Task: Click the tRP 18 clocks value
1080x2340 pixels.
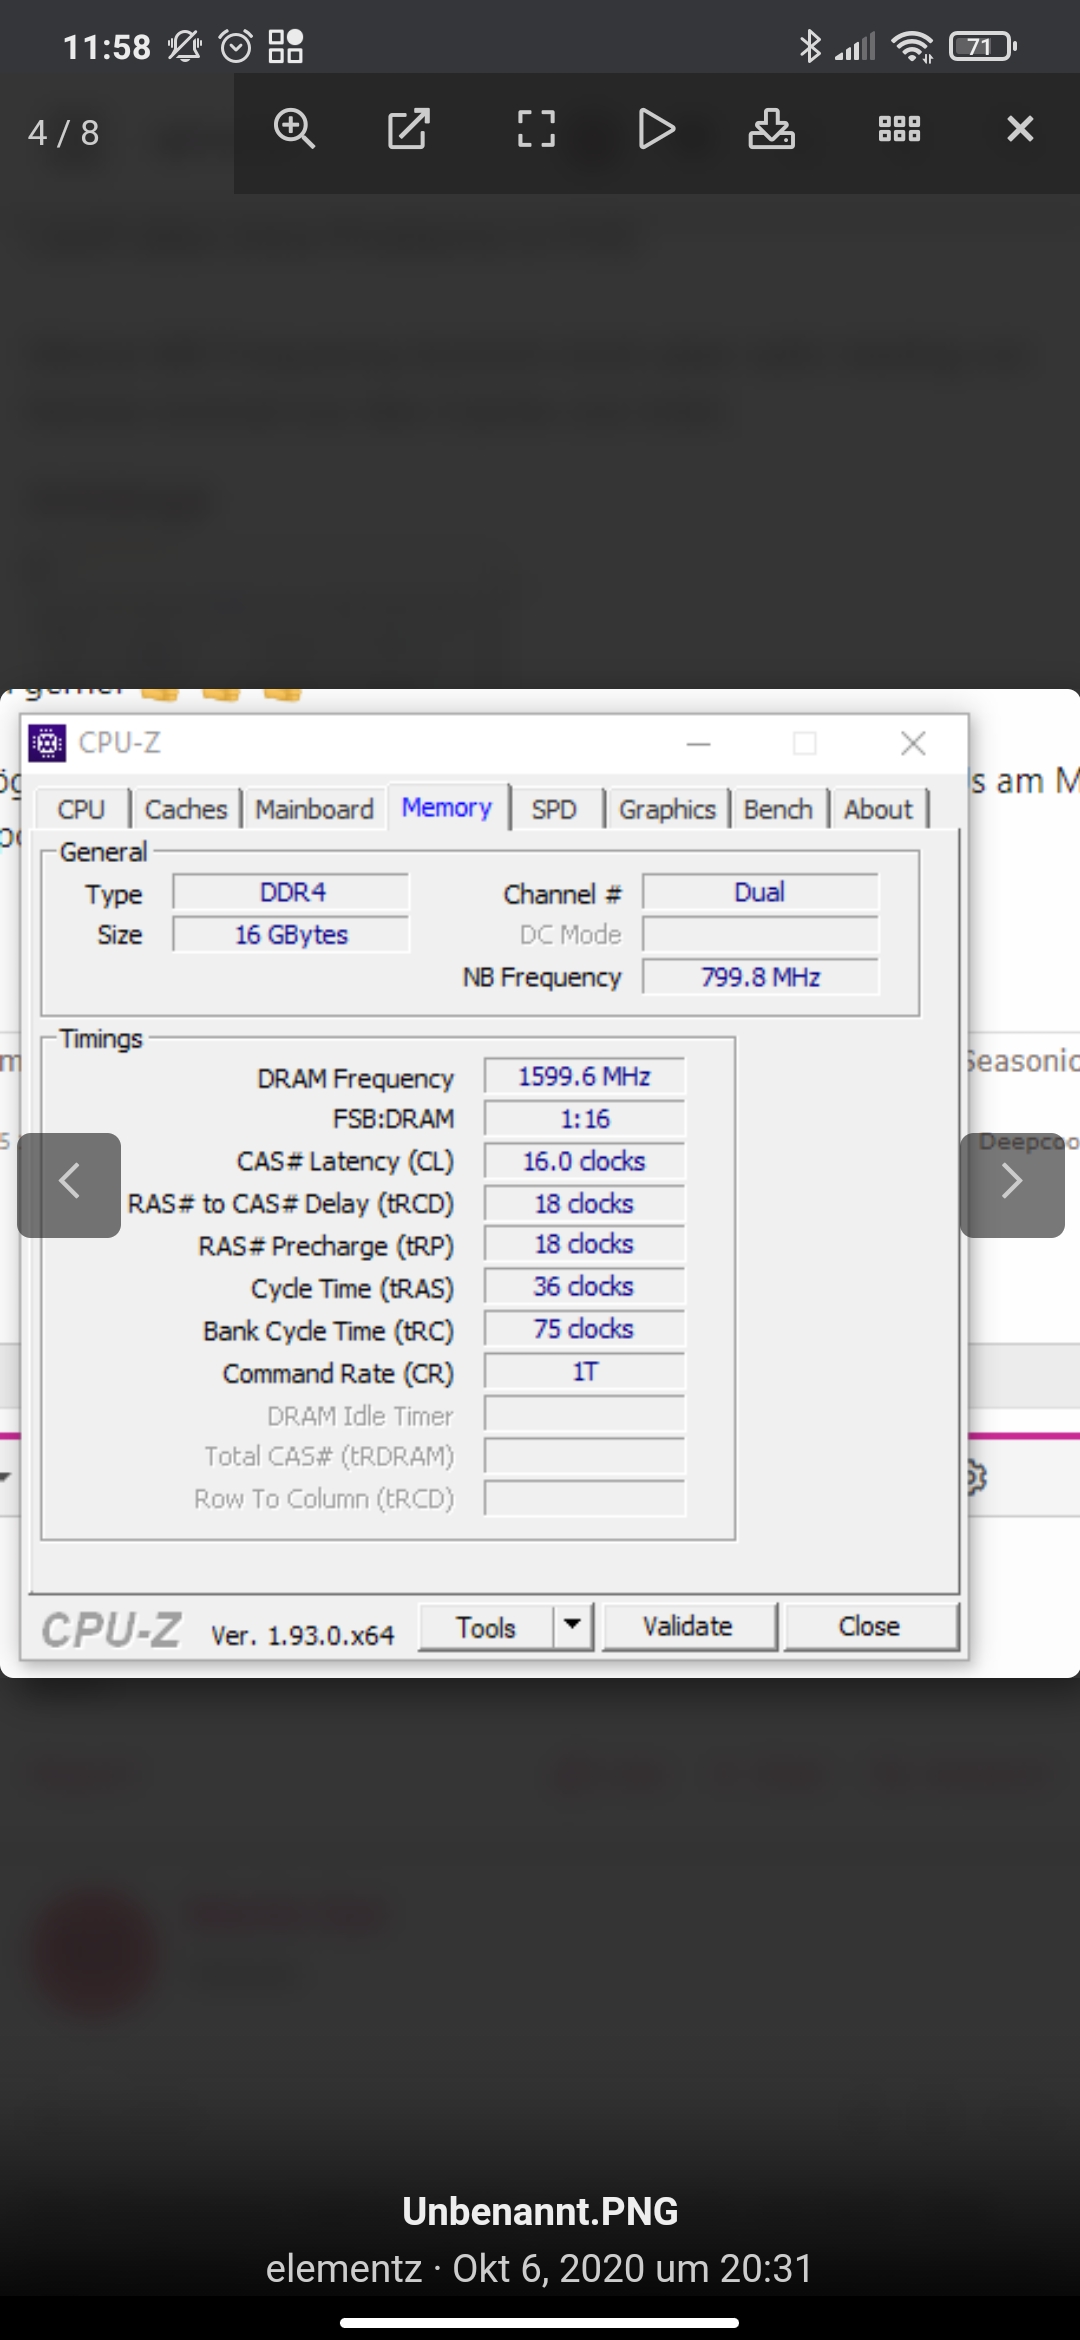Action: coord(585,1244)
